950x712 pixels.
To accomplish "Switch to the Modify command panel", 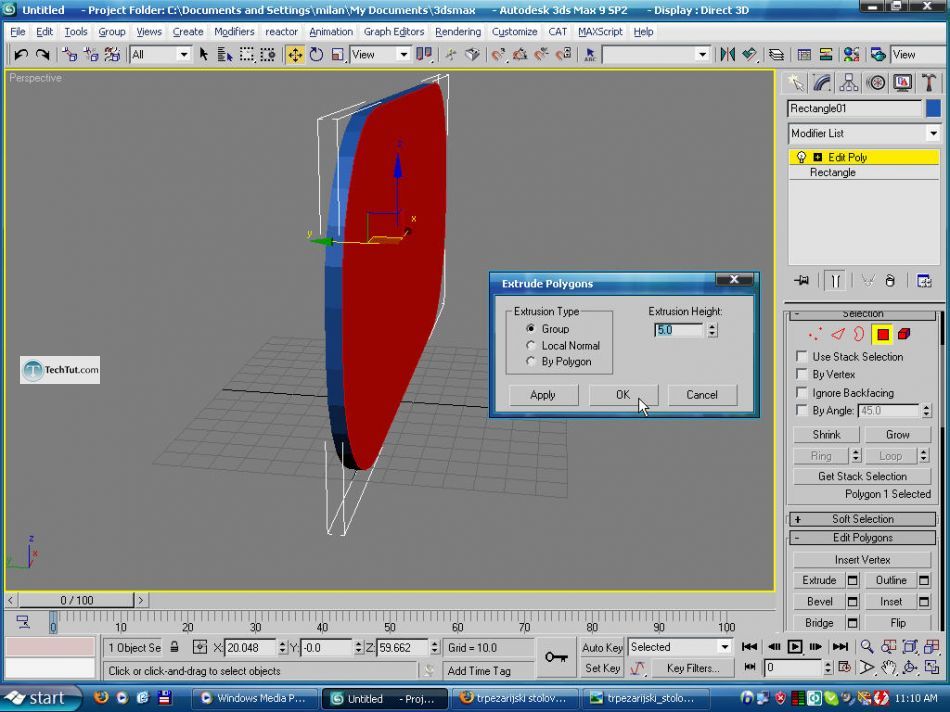I will coord(822,83).
